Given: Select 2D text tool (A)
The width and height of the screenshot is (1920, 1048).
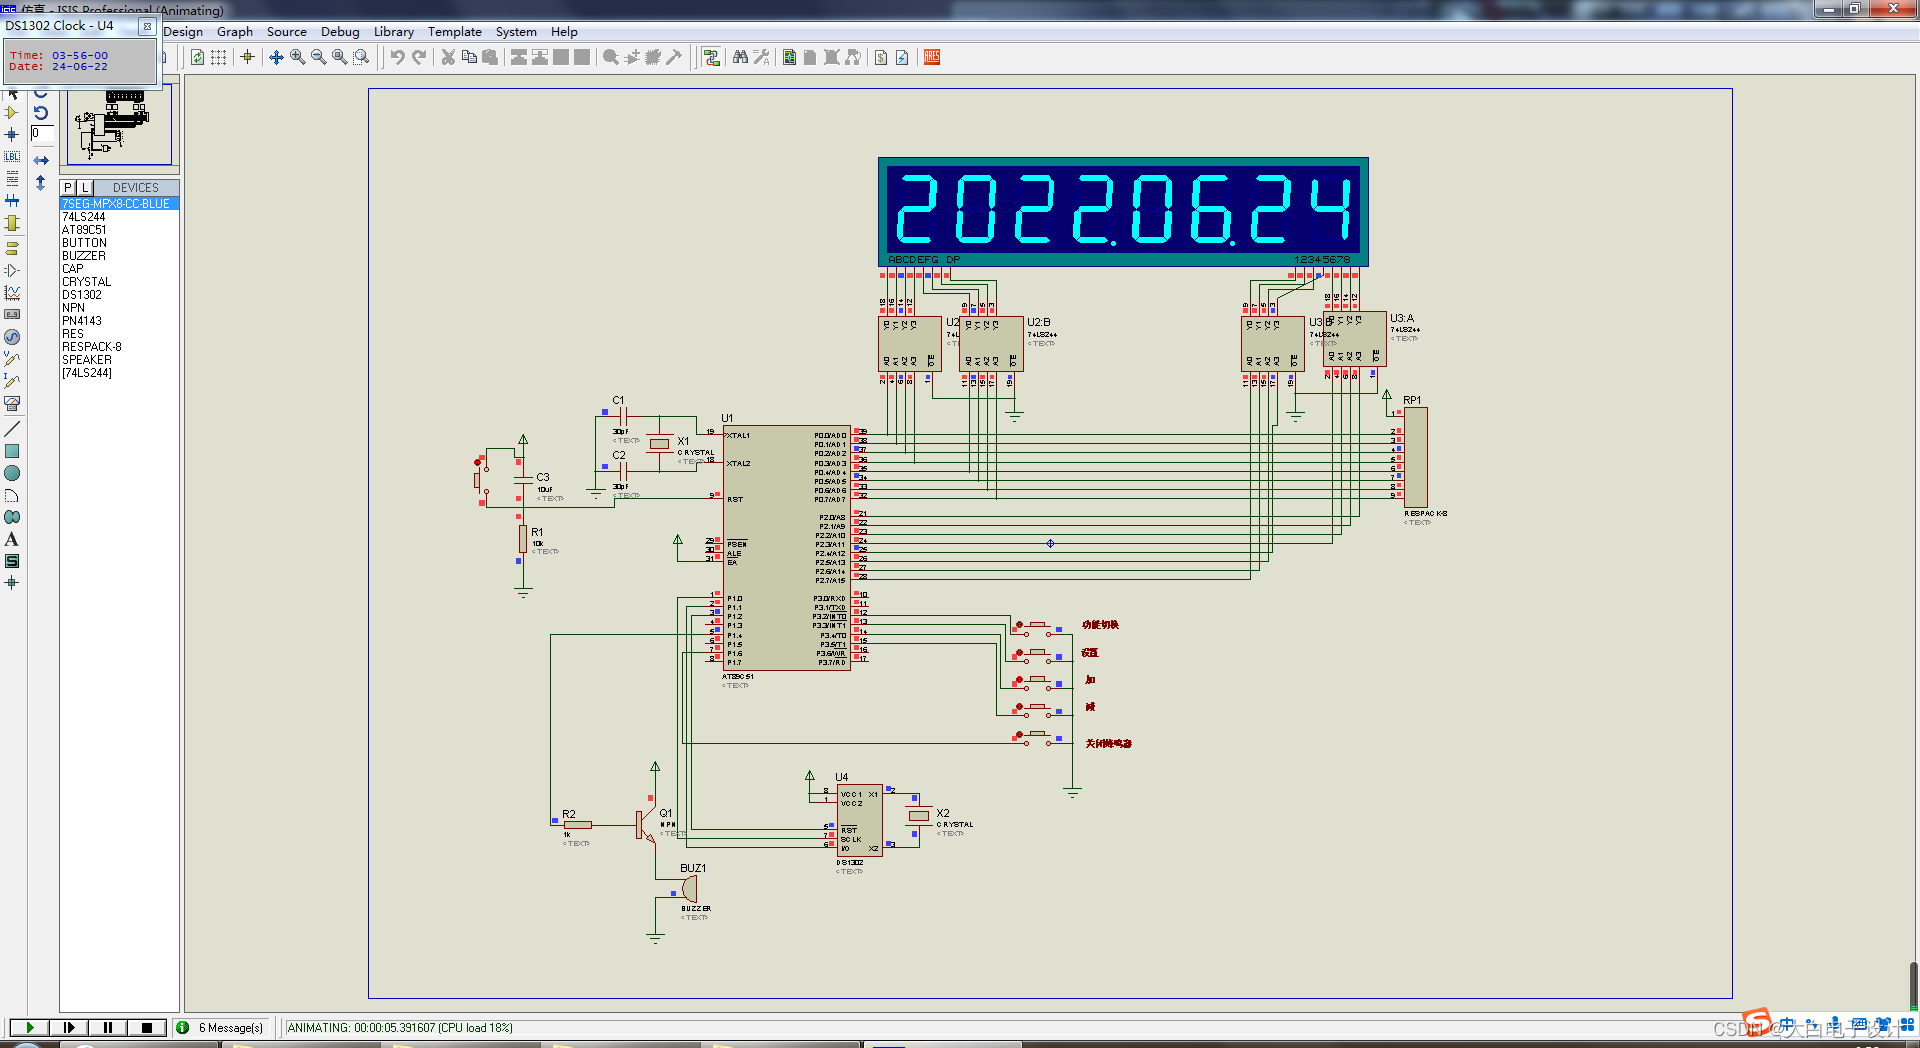Looking at the screenshot, I should (x=12, y=539).
